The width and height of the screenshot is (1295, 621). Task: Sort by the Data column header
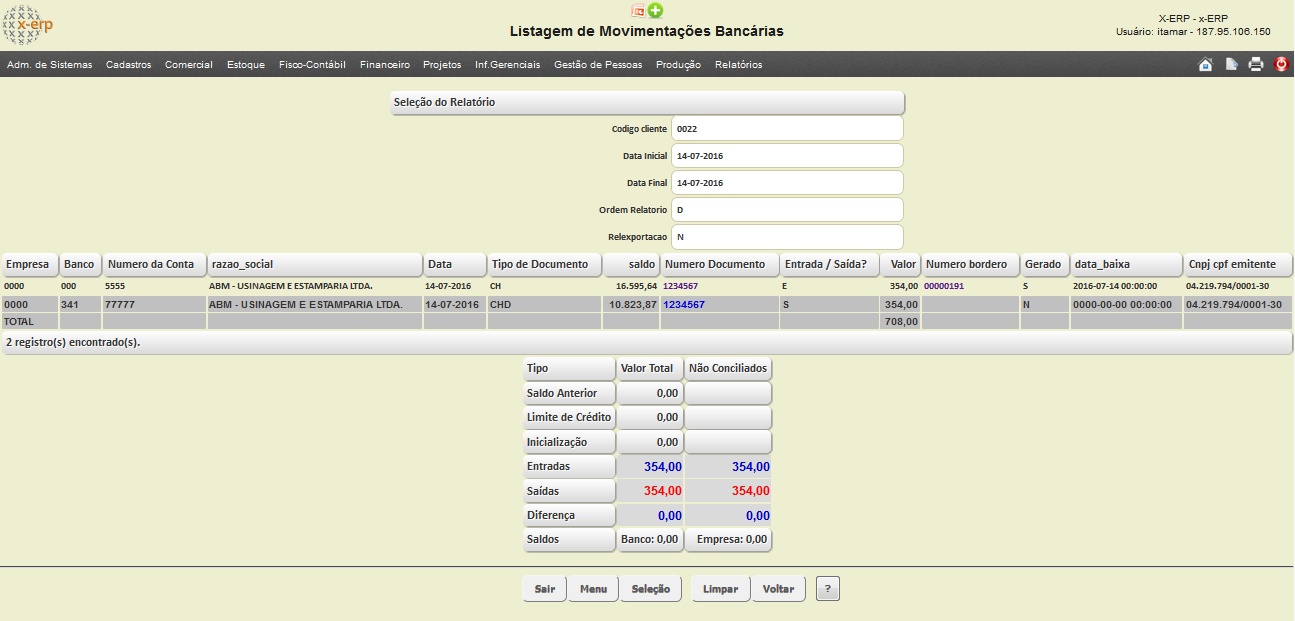pyautogui.click(x=454, y=264)
